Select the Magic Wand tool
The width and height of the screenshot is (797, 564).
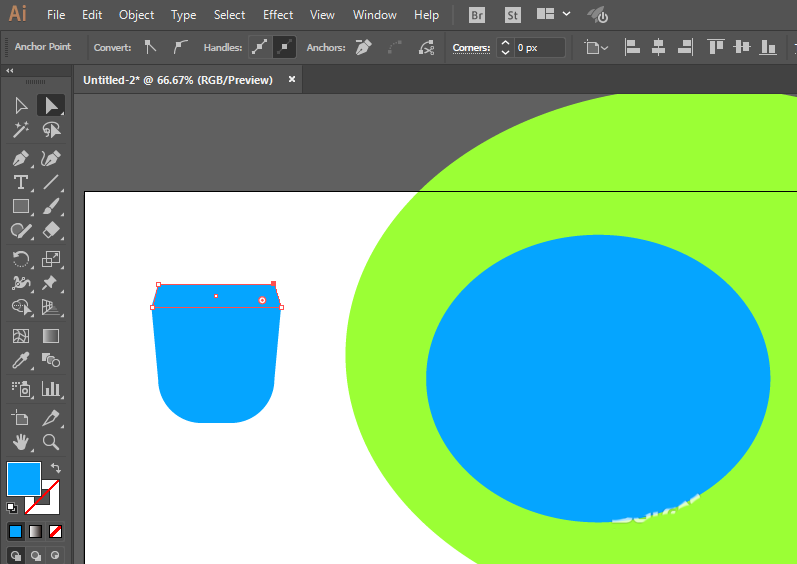[x=21, y=130]
